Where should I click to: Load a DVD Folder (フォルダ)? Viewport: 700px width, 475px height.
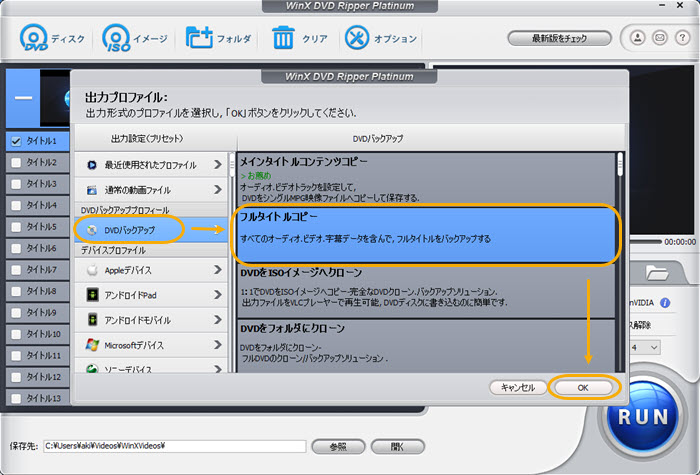point(199,38)
